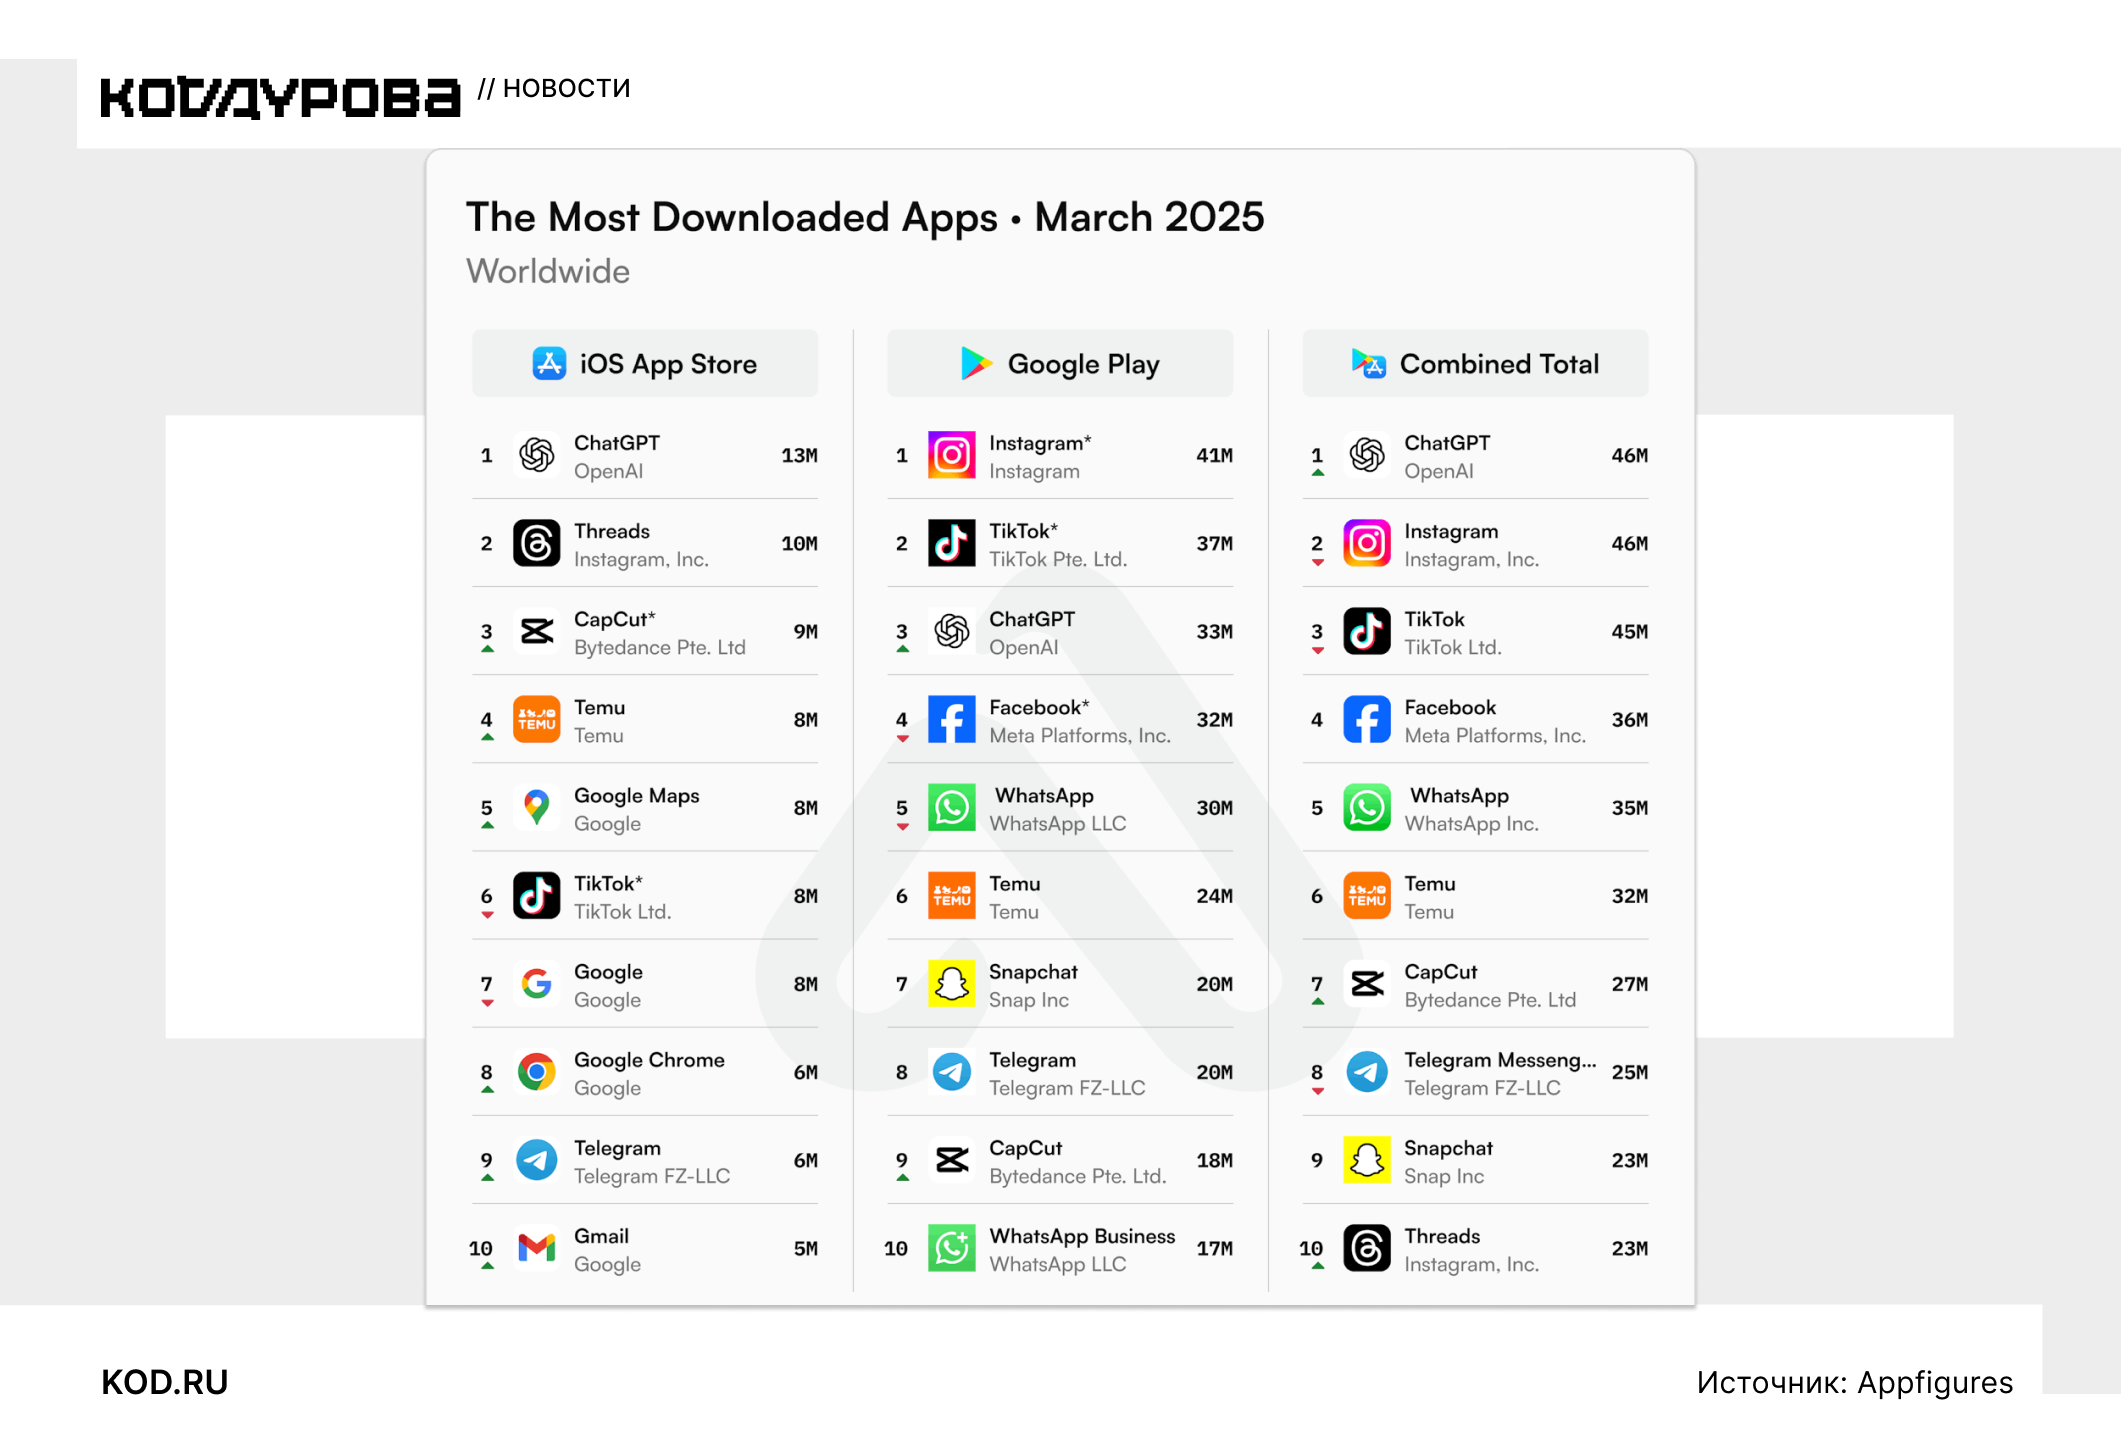
Task: Click the КОД ДУРОВА logo
Action: tap(280, 98)
